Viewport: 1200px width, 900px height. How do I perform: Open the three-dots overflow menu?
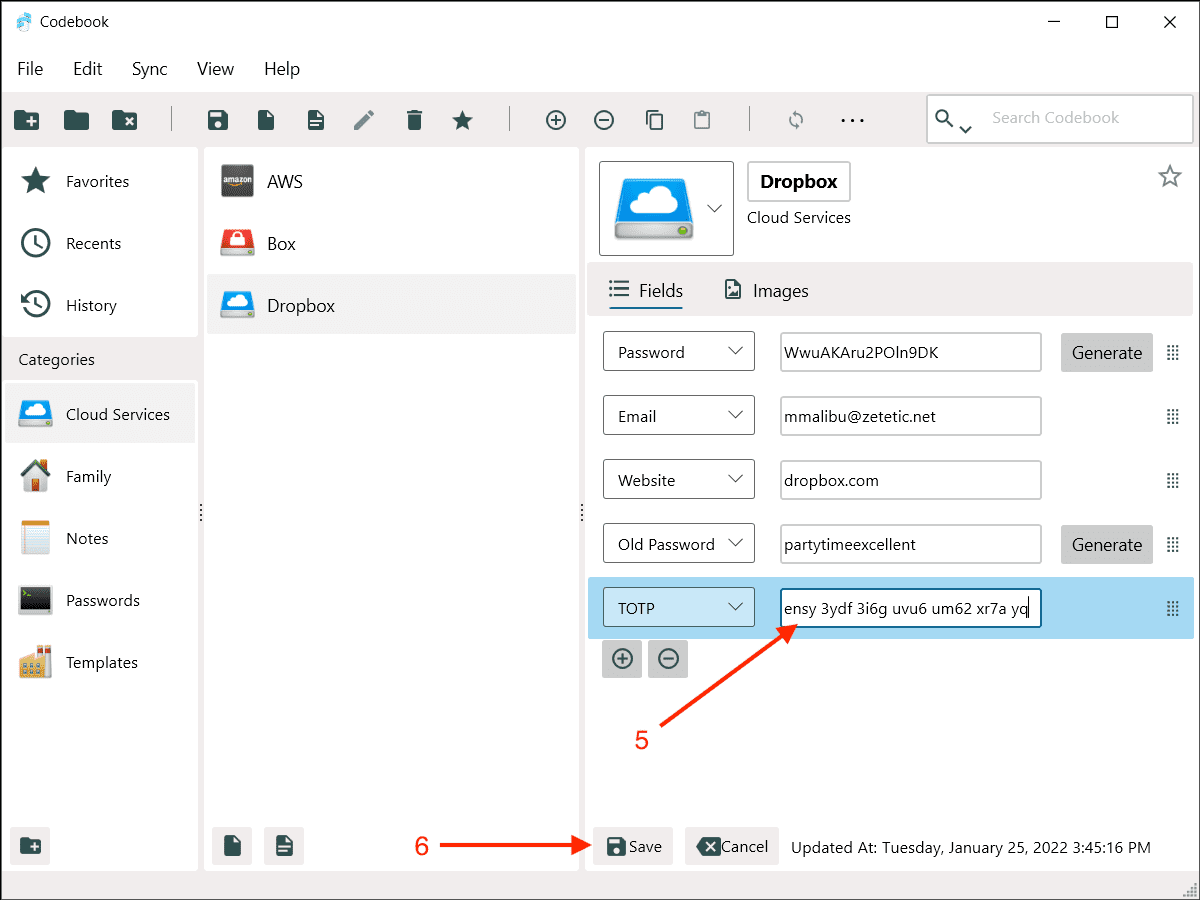(852, 120)
